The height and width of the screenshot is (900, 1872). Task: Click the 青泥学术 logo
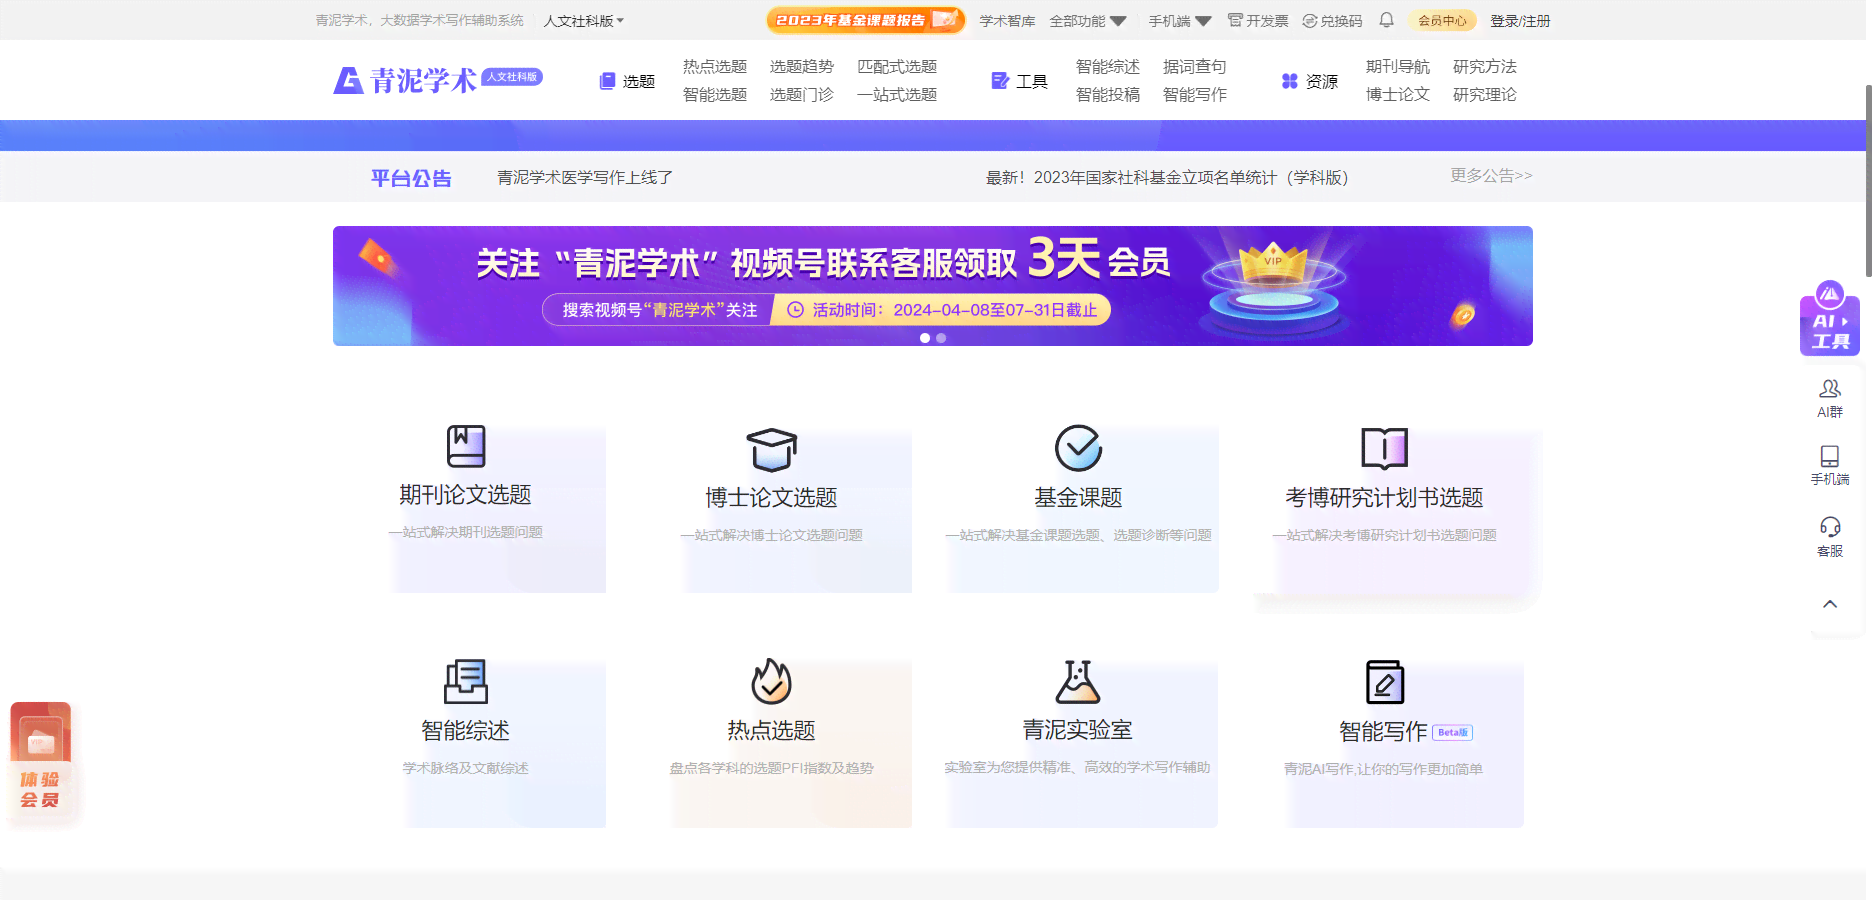[x=437, y=80]
